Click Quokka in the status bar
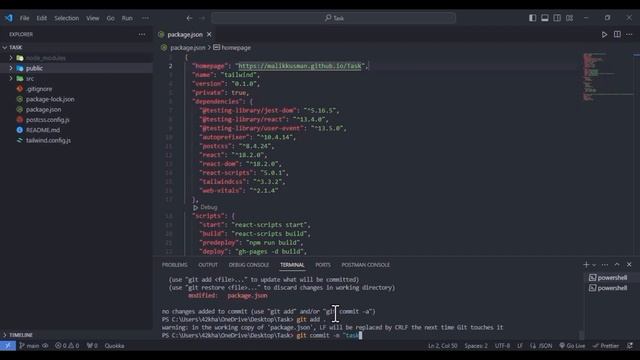This screenshot has width=640, height=360. click(114, 346)
